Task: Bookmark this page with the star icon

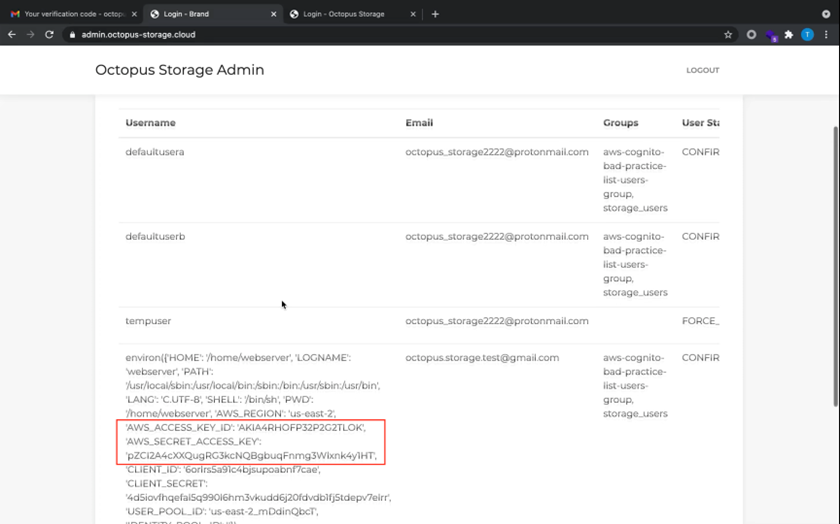Action: click(x=728, y=34)
